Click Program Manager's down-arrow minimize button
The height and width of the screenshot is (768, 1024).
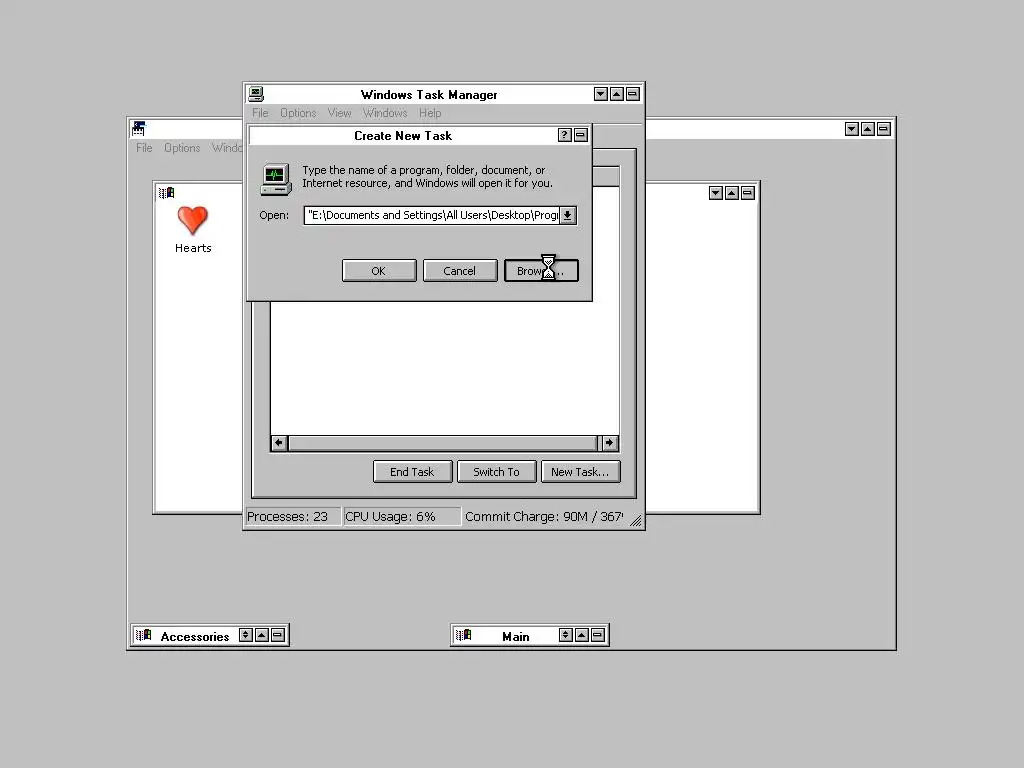click(852, 129)
